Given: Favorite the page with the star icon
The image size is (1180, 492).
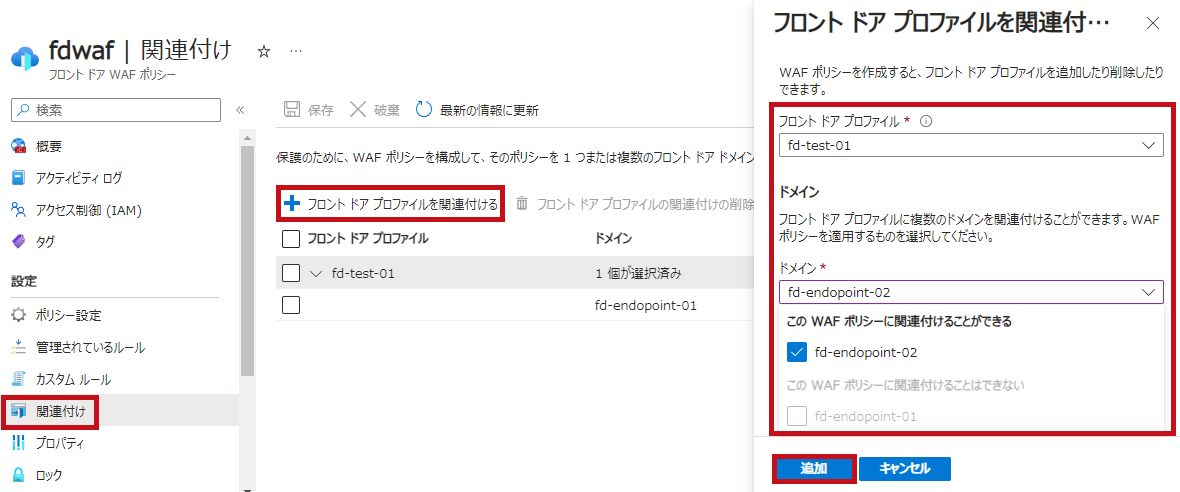Looking at the screenshot, I should [263, 51].
